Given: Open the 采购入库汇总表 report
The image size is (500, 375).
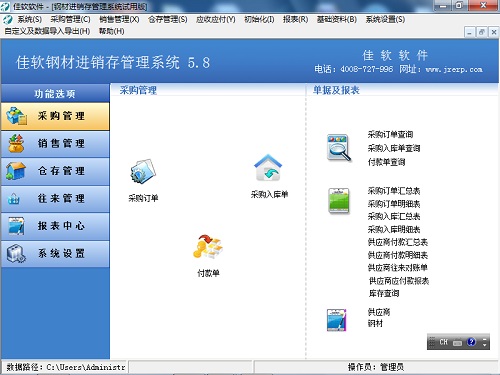Looking at the screenshot, I should (394, 216).
